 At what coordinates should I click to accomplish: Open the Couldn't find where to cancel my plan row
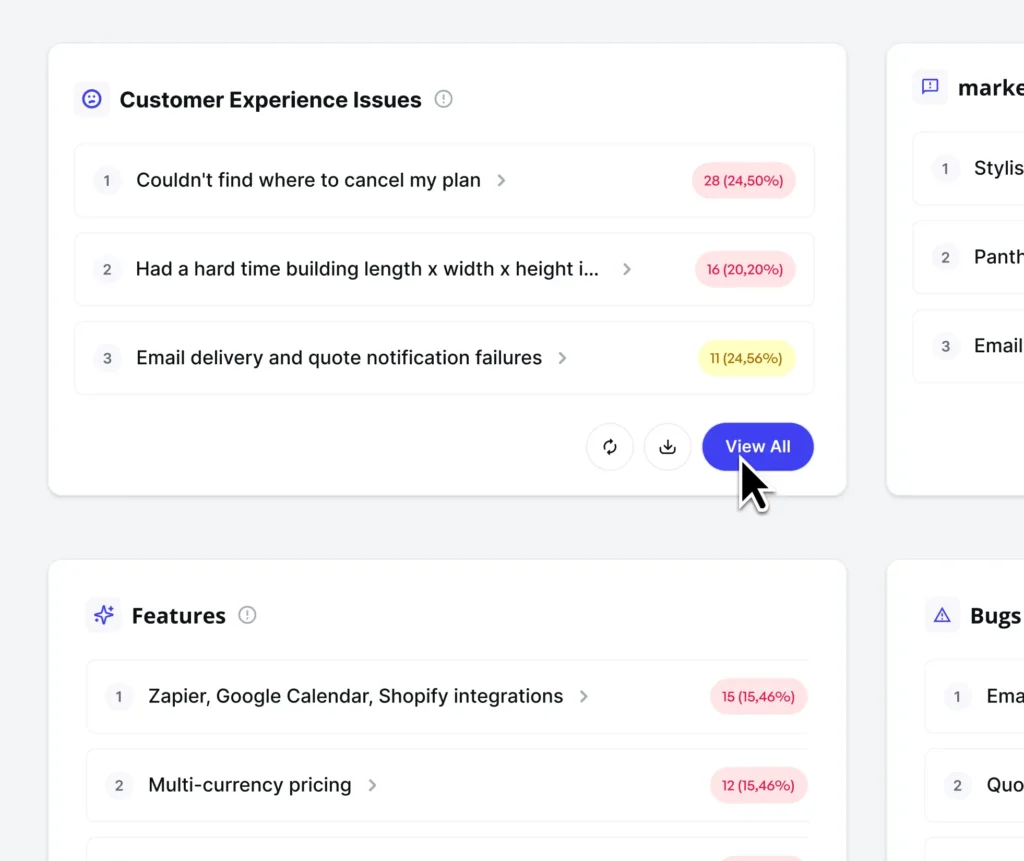tap(444, 180)
